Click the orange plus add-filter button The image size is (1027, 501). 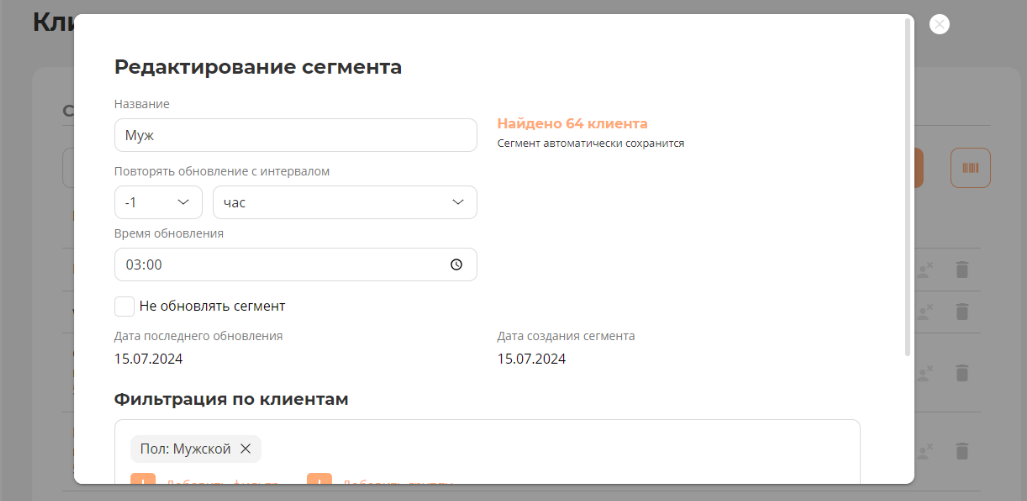[143, 480]
